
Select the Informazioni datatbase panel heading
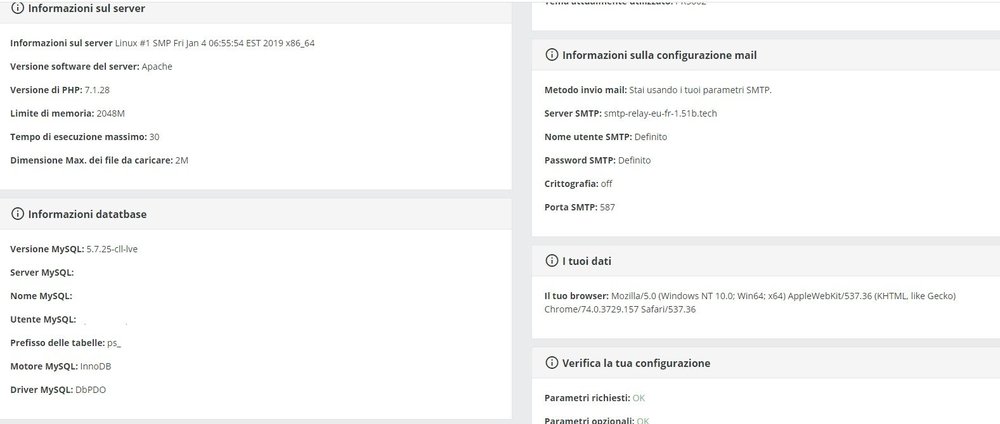tap(88, 214)
